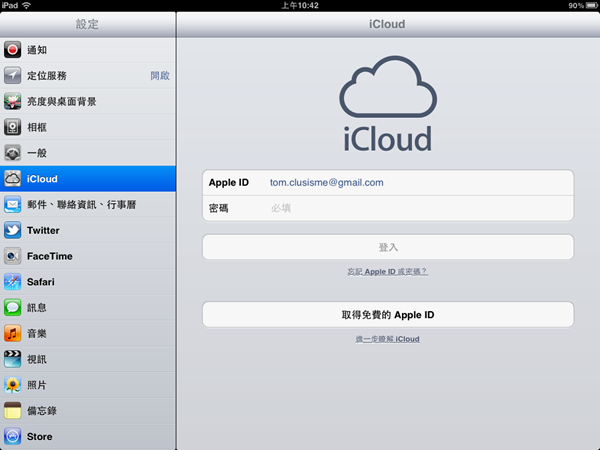Tap the General (一般) gear icon
The image size is (600, 450).
coord(12,153)
